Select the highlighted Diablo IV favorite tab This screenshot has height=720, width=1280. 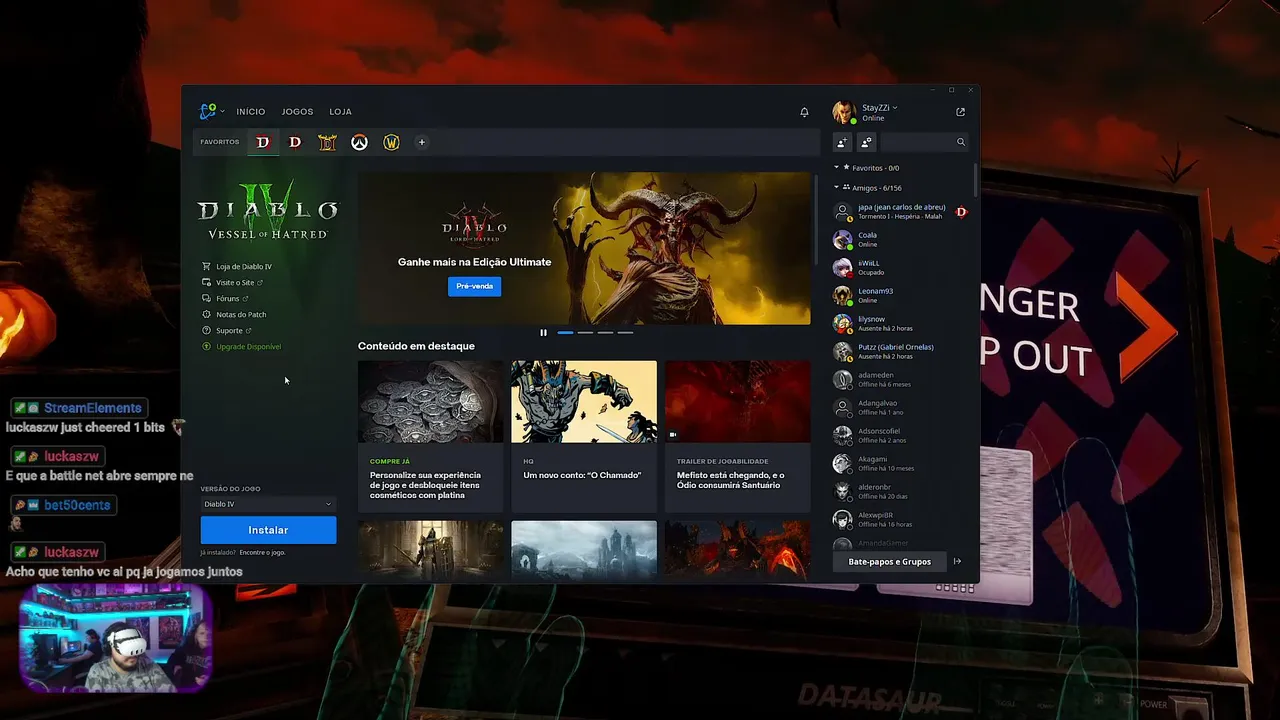(x=263, y=142)
